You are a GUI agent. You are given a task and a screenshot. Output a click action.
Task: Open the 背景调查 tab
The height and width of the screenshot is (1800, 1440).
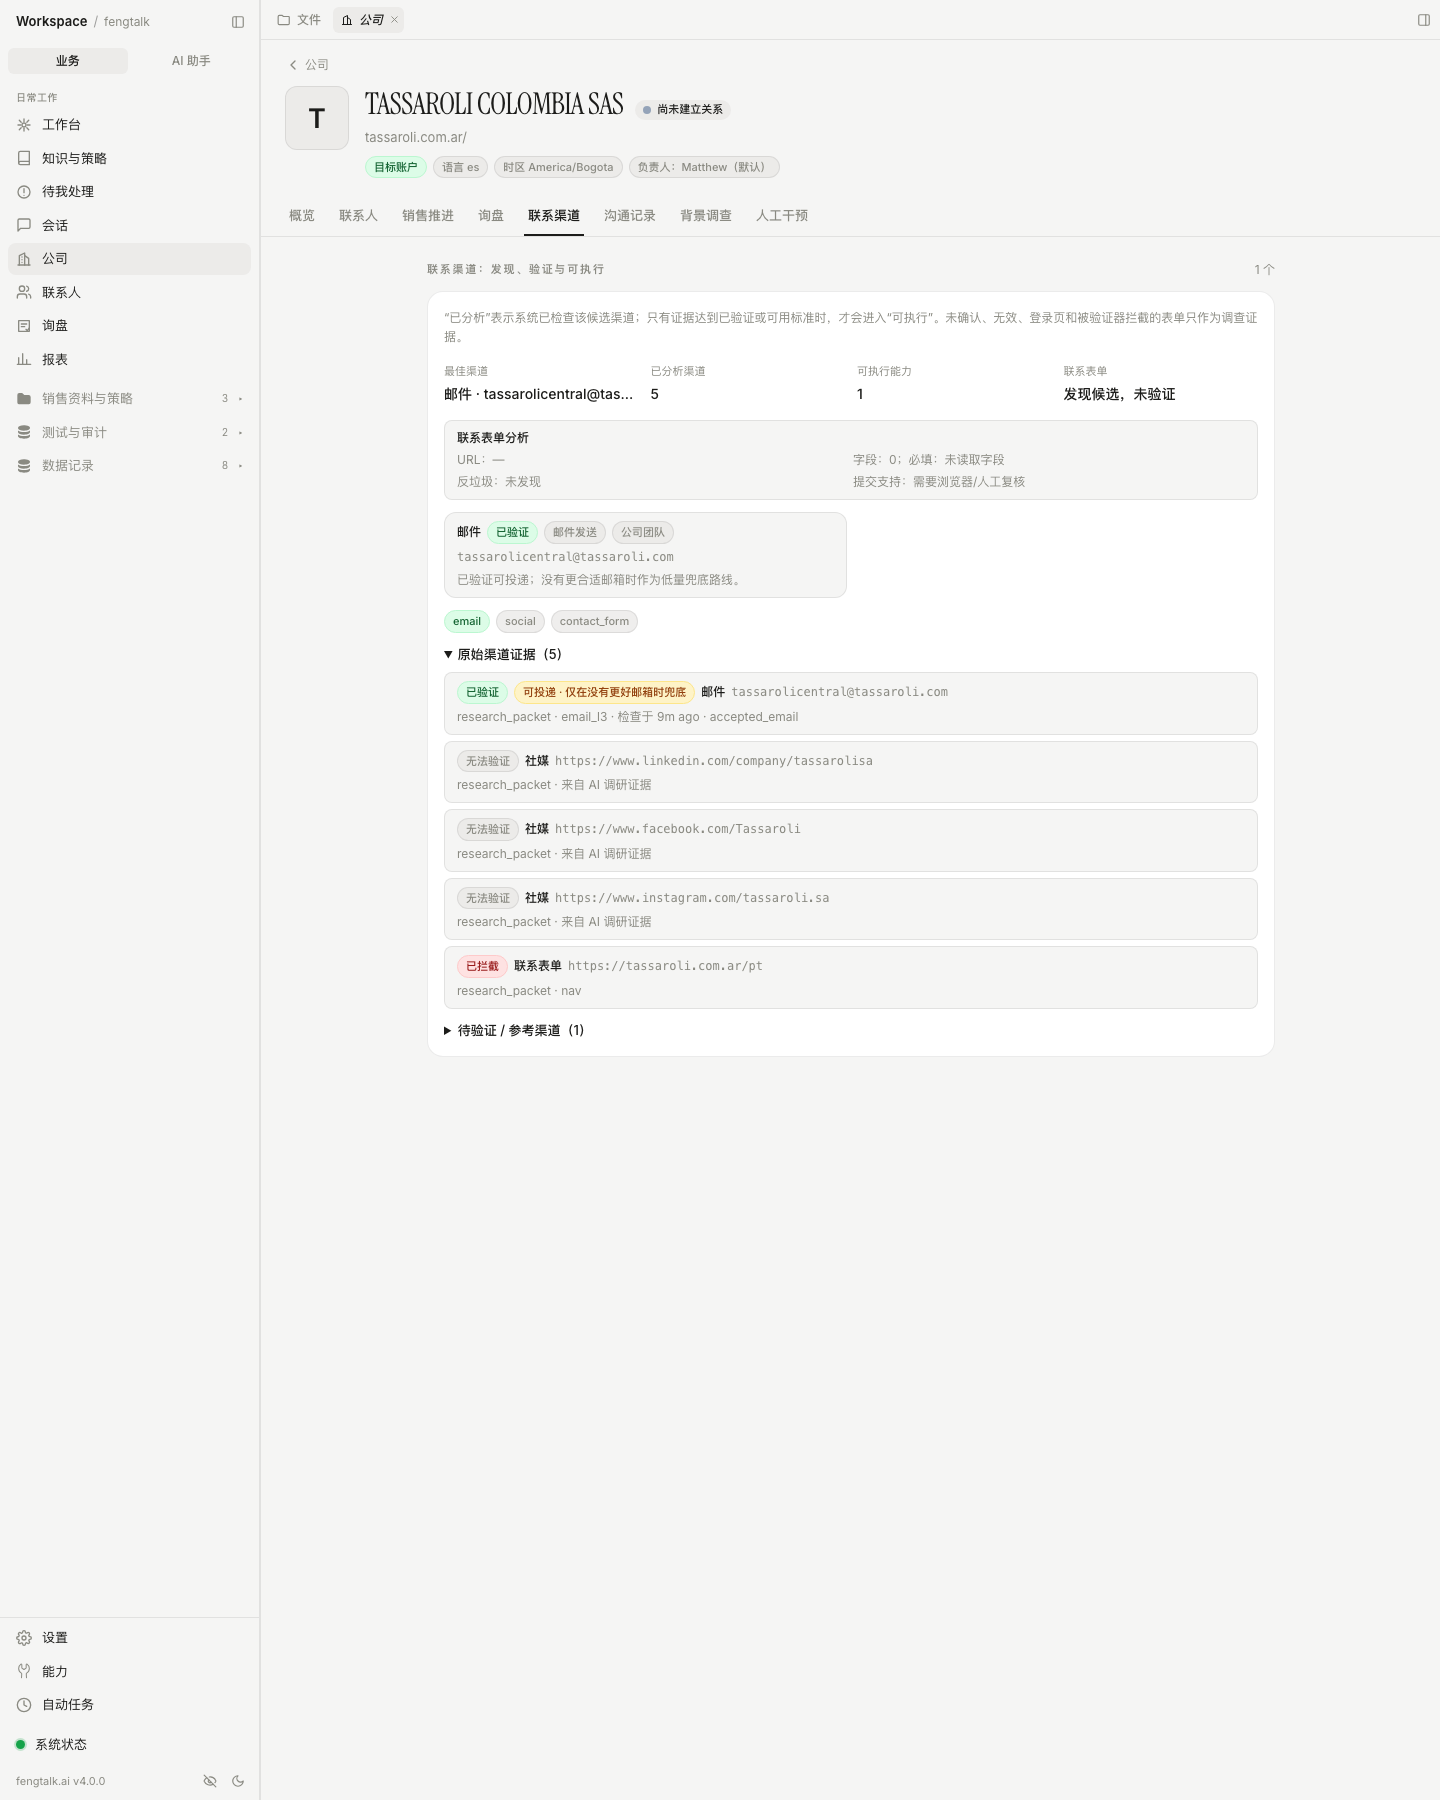pyautogui.click(x=706, y=216)
